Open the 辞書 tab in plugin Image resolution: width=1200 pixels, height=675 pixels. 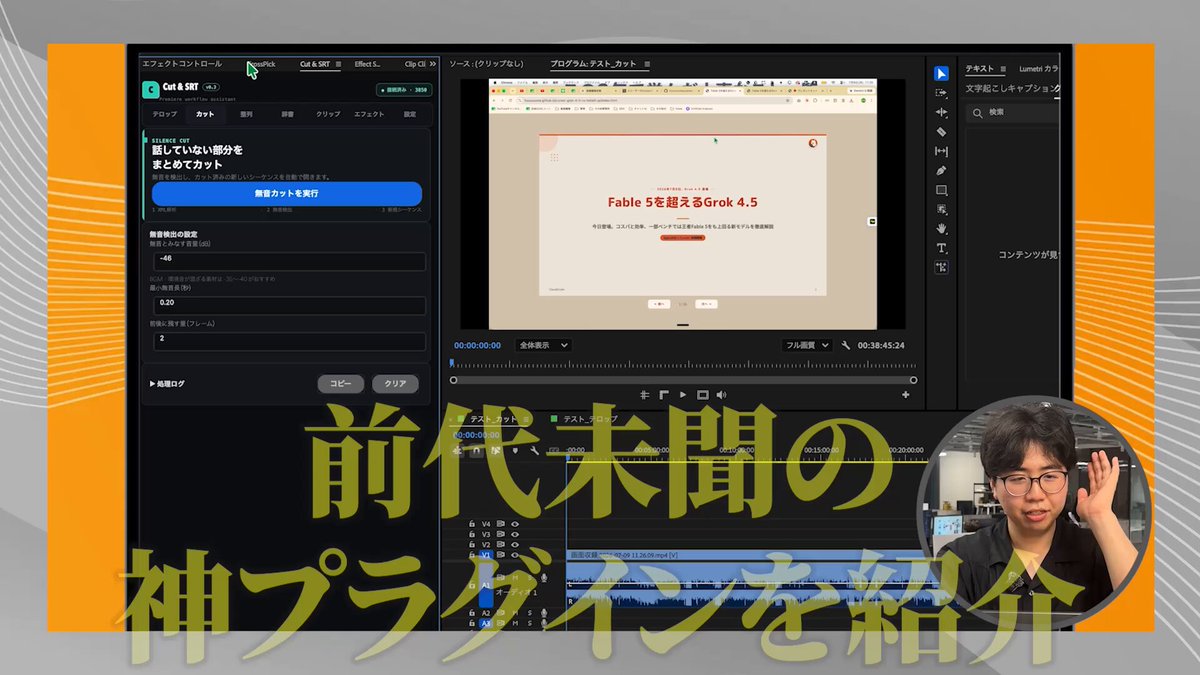coord(287,114)
